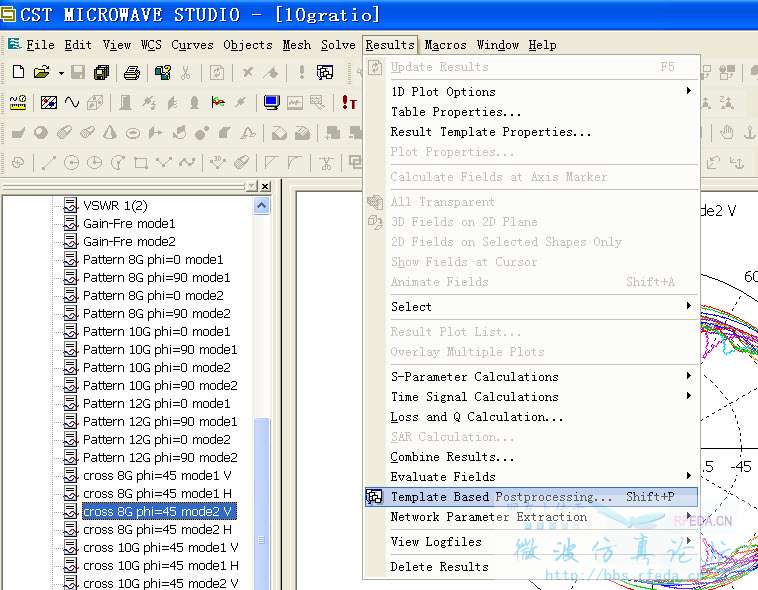Expand Evaluate Fields submenu
The image size is (758, 590).
(x=531, y=476)
